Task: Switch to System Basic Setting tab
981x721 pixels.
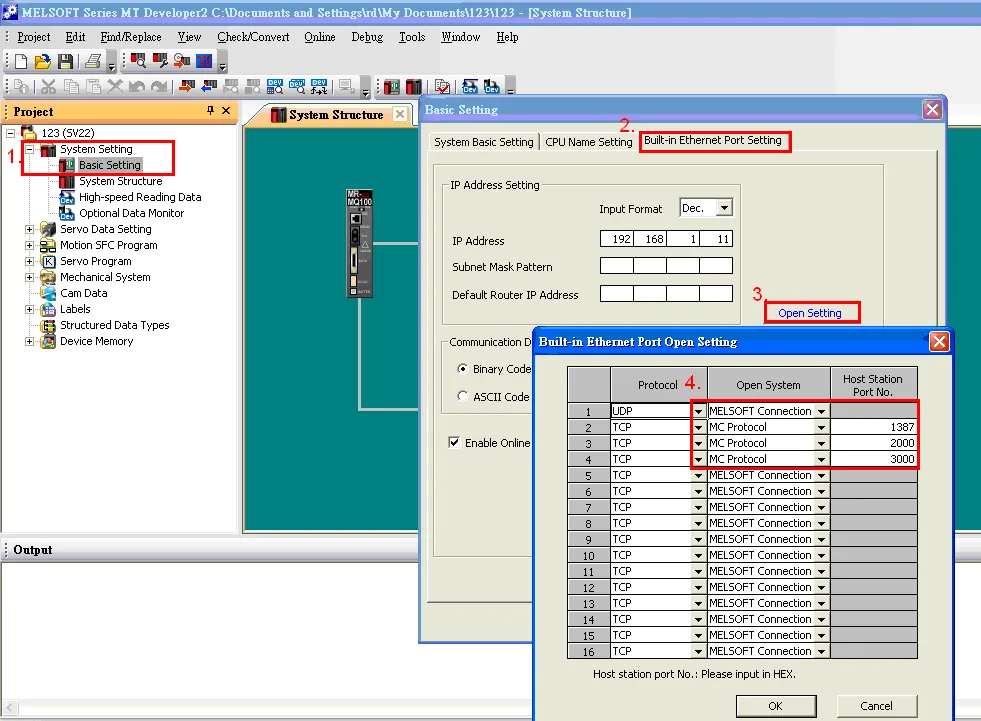Action: (x=484, y=142)
